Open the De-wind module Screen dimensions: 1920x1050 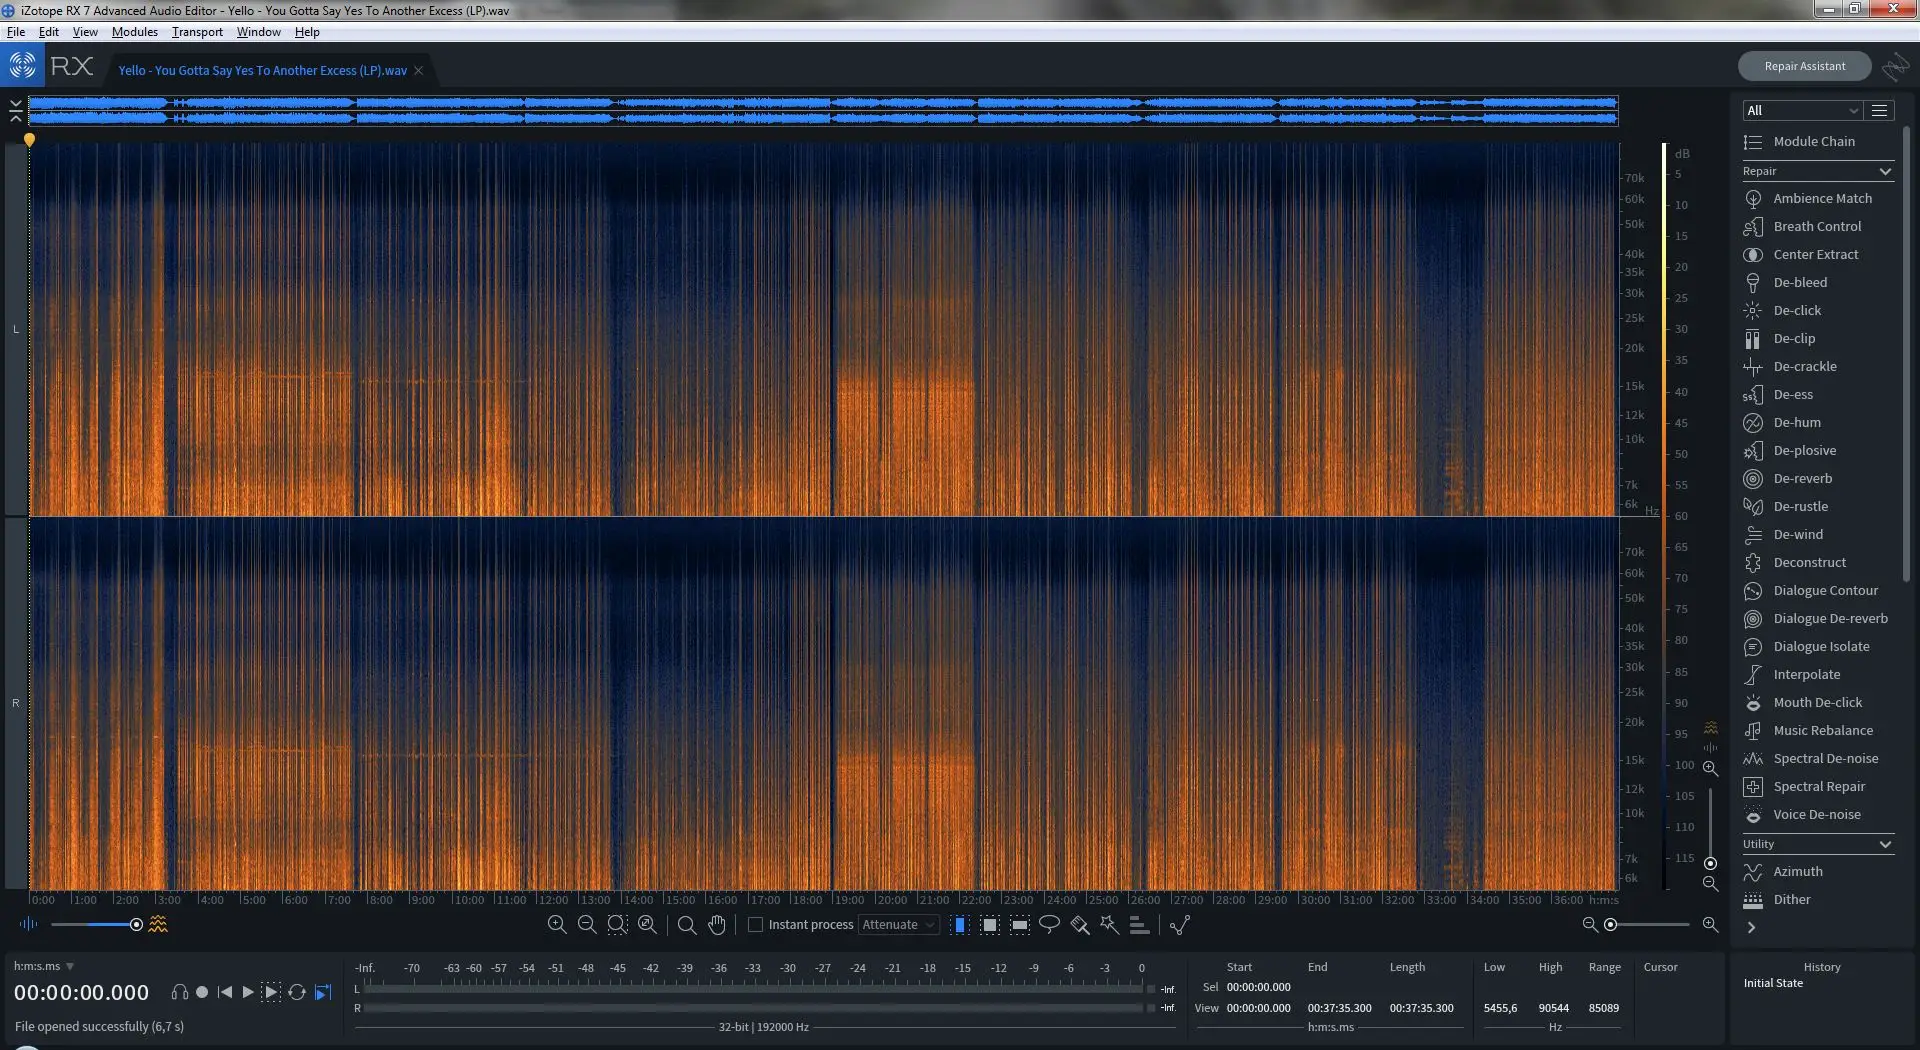tap(1784, 534)
